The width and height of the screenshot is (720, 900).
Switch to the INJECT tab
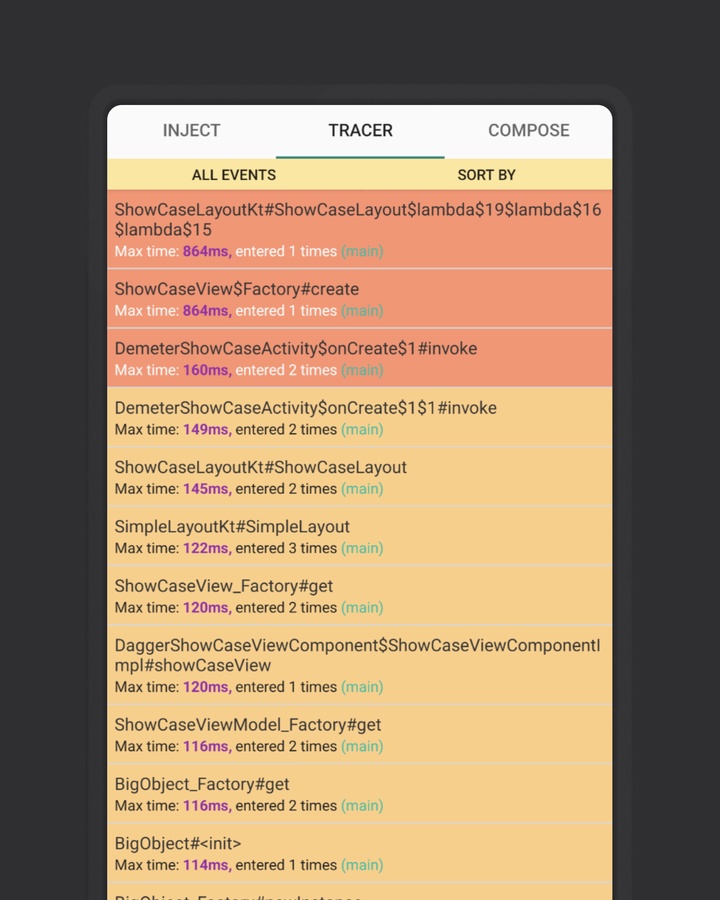pos(191,130)
